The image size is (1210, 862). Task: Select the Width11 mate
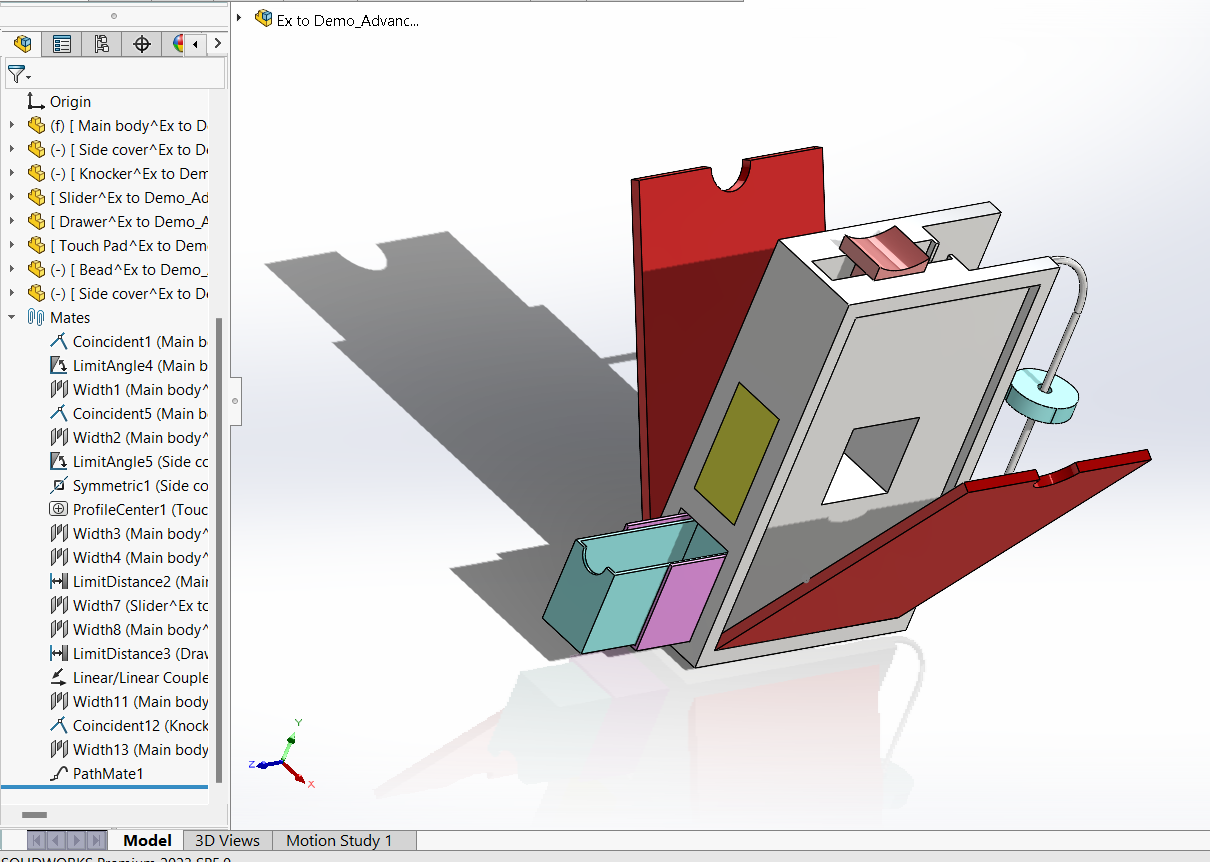point(128,701)
